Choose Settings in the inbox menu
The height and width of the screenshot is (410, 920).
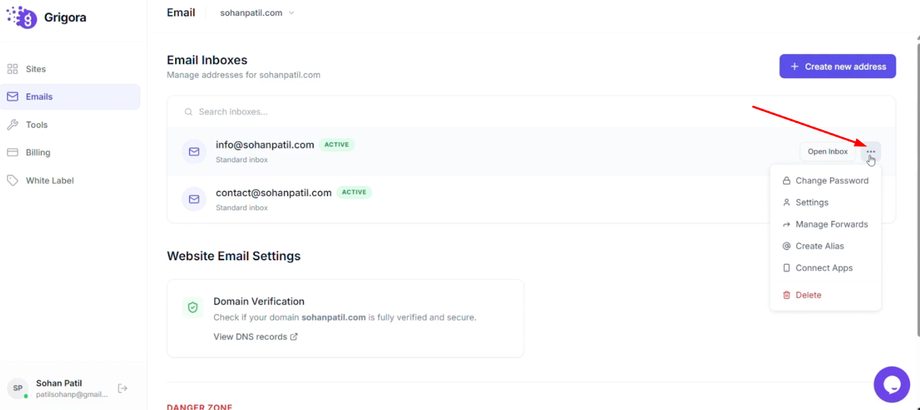click(811, 202)
